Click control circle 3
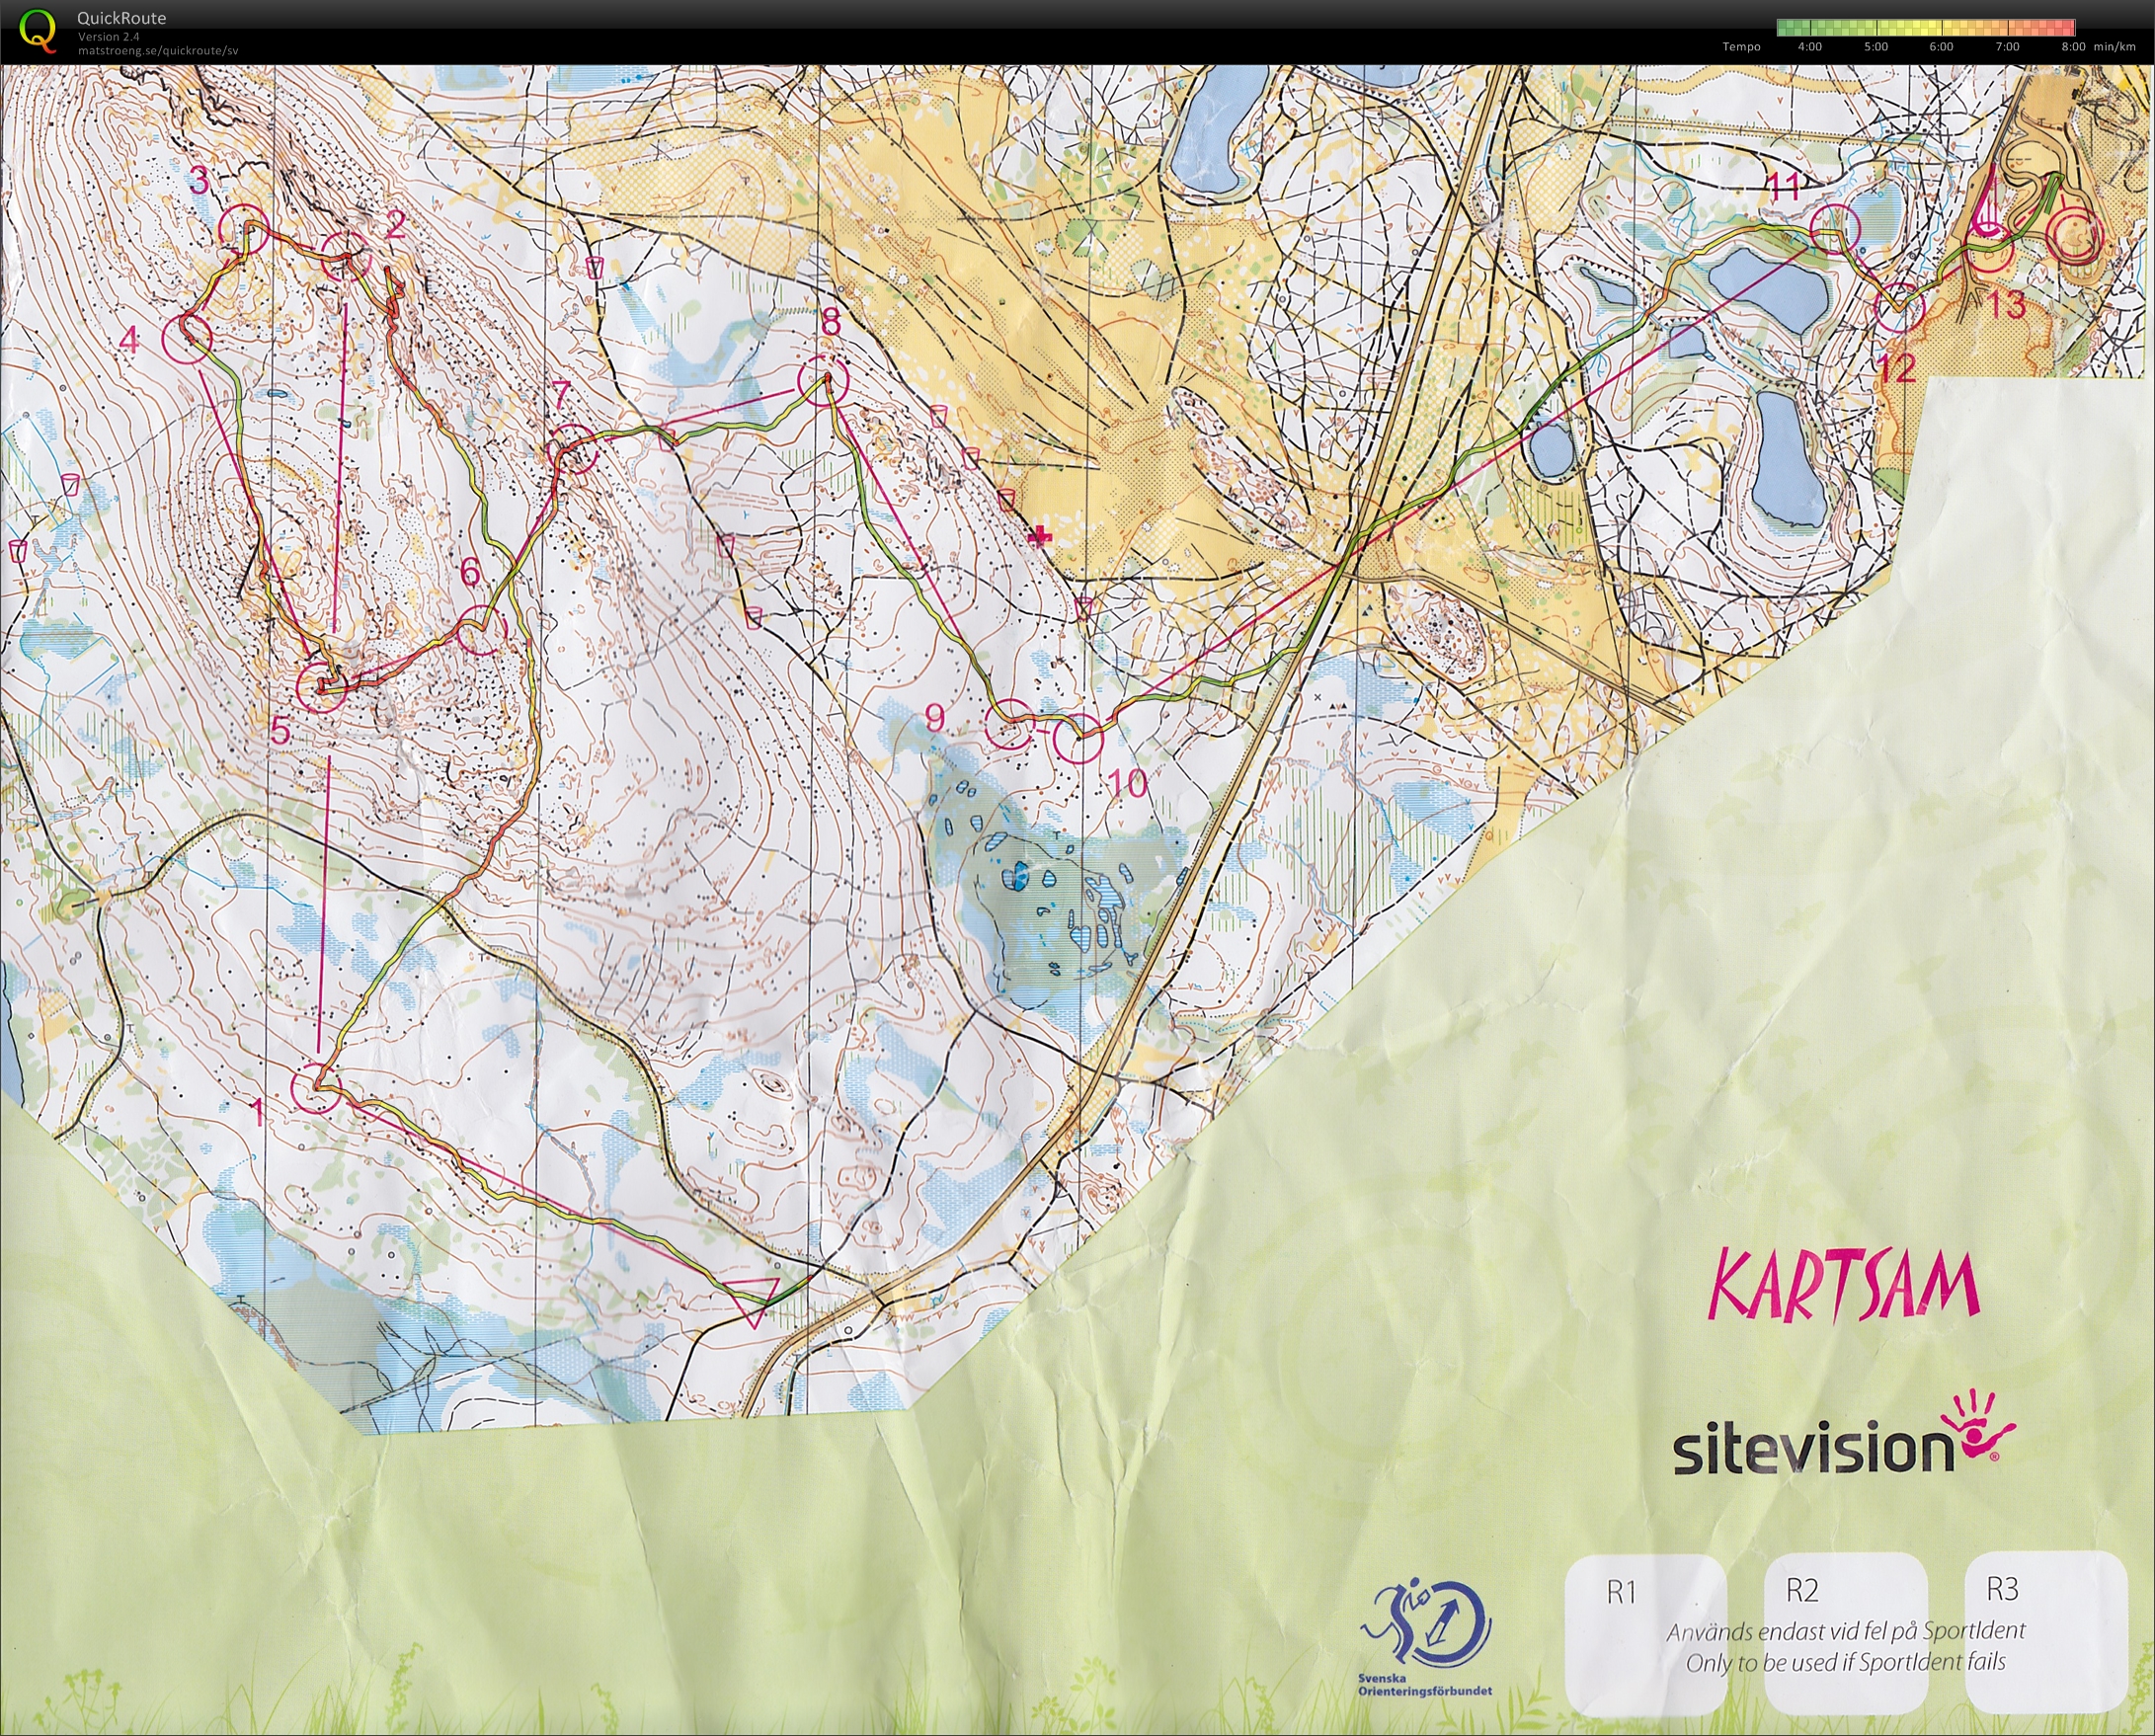Viewport: 2155px width, 1736px height. 244,230
